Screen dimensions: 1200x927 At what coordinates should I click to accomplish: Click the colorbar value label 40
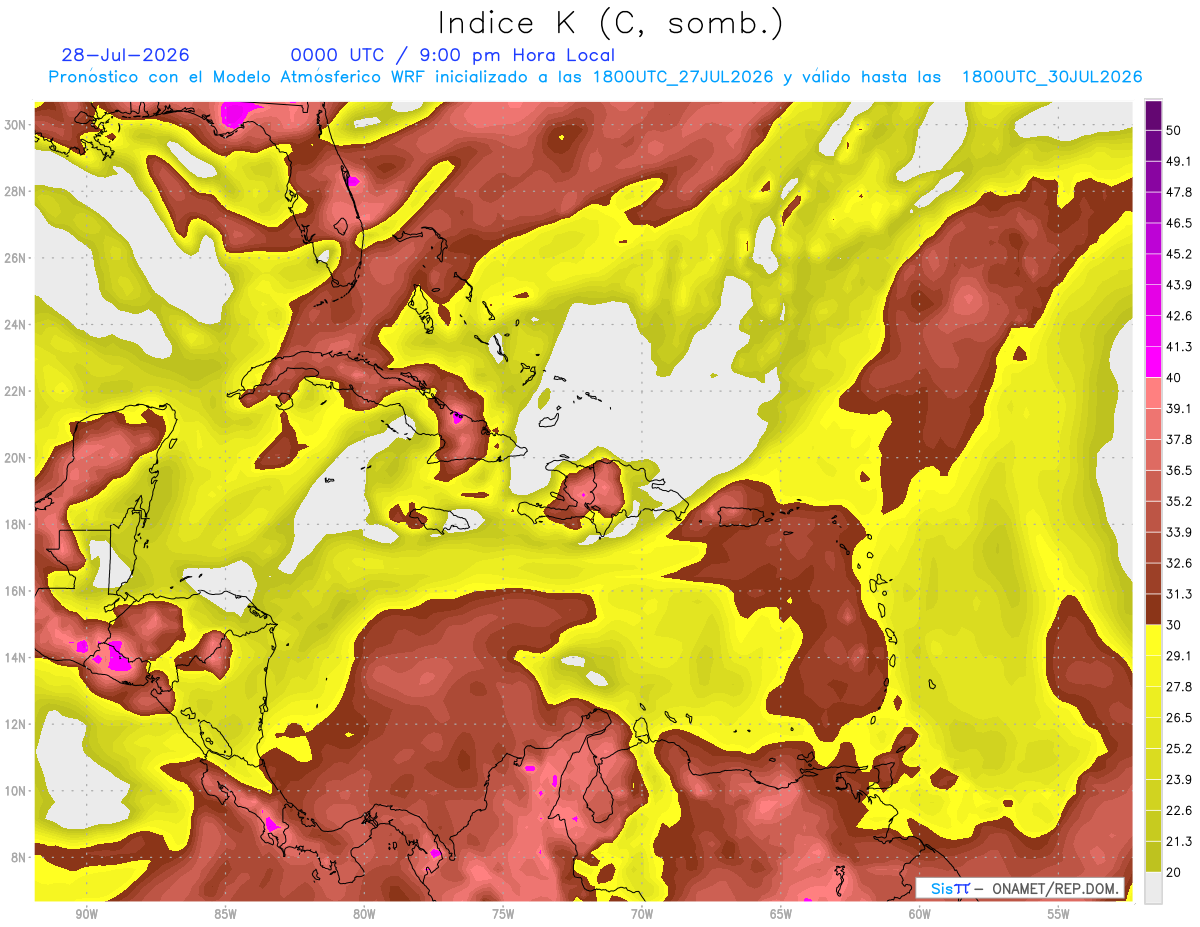pyautogui.click(x=1174, y=377)
